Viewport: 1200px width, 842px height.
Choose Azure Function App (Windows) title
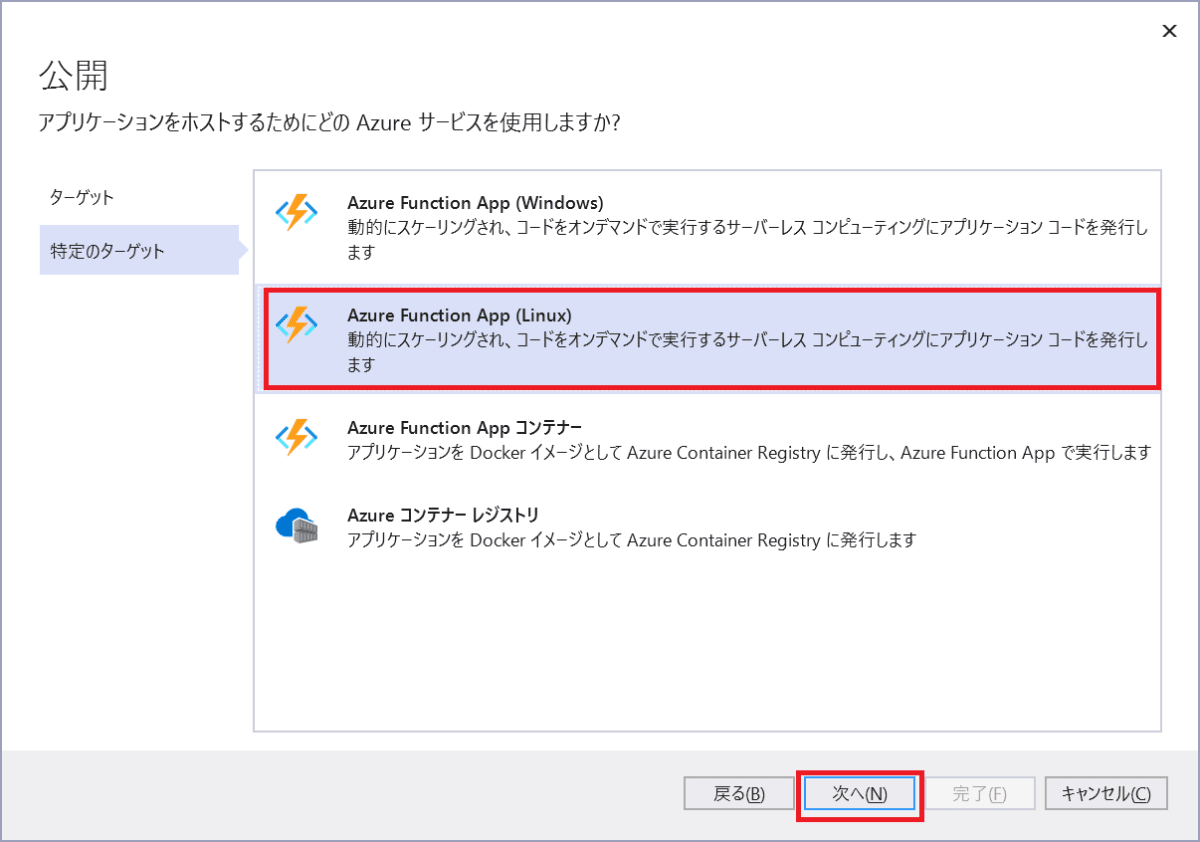click(x=475, y=203)
